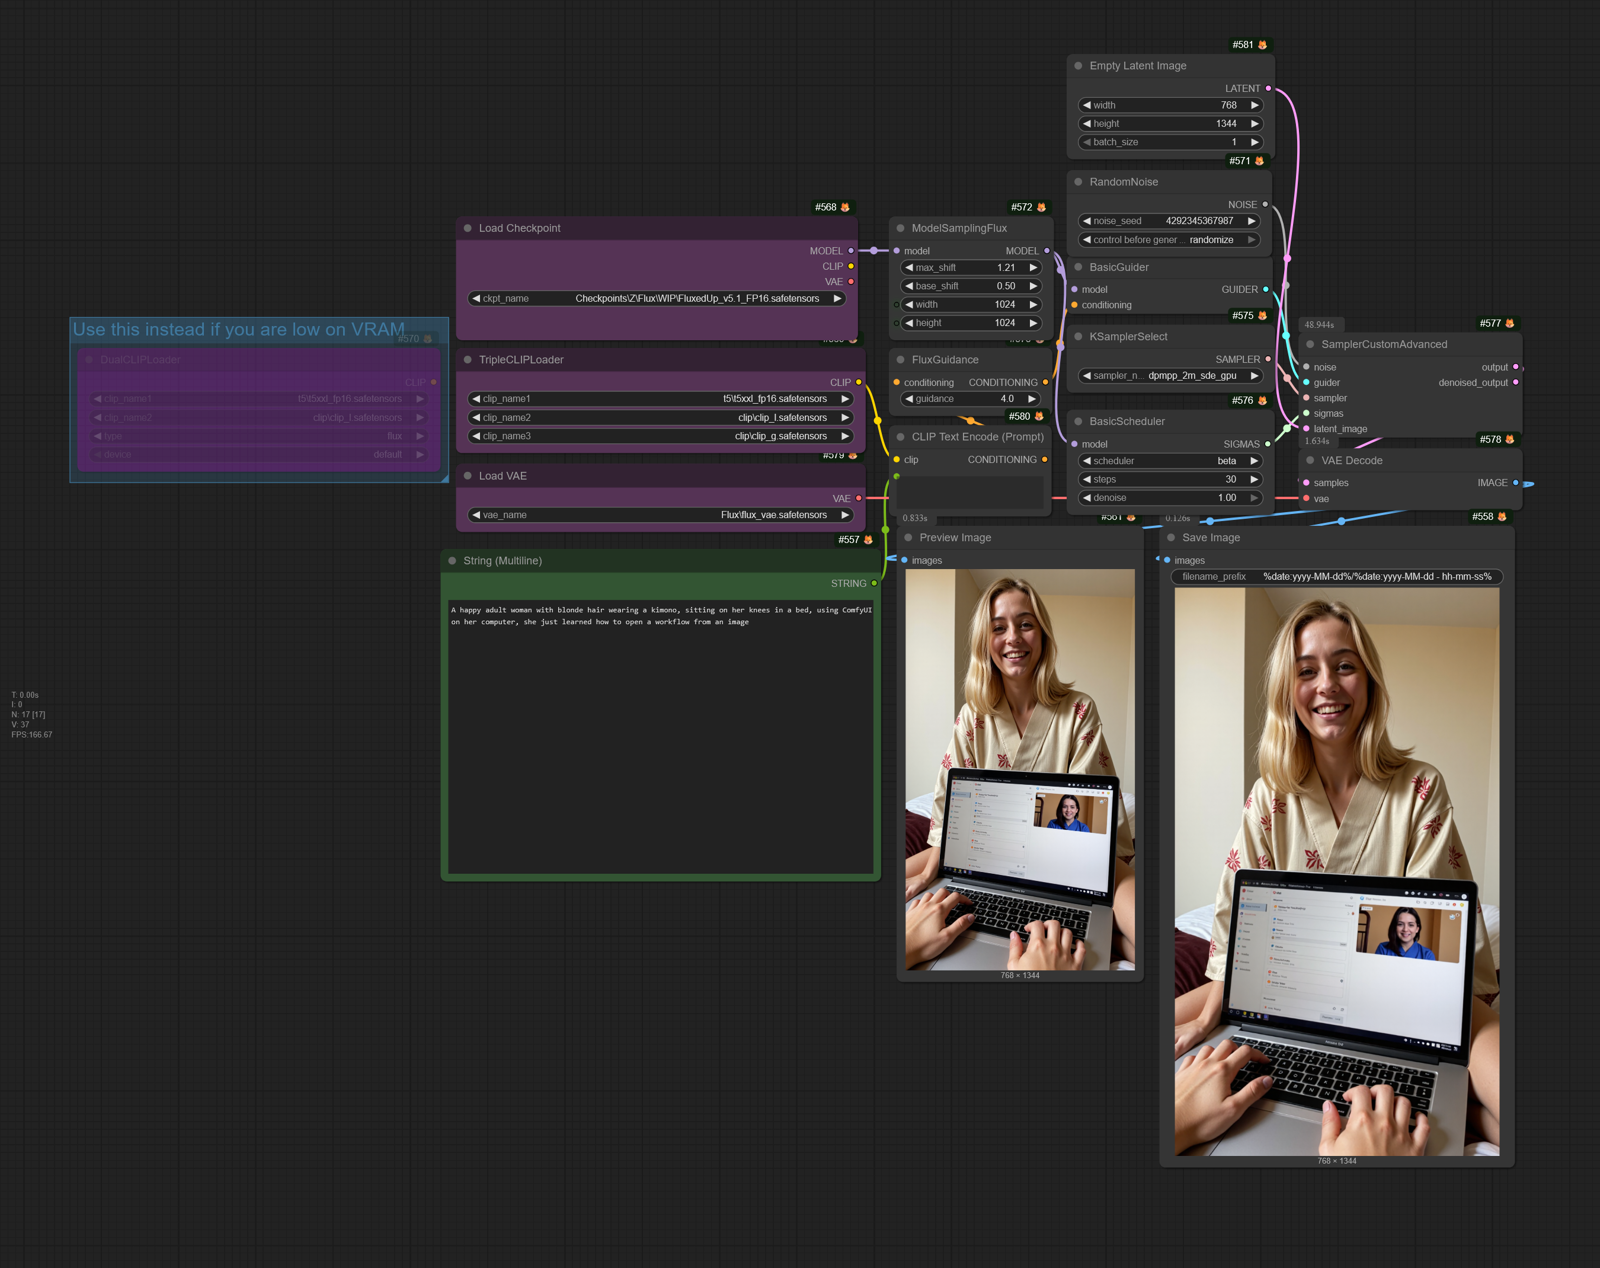1600x1268 pixels.
Task: Open the dpmpp_2m_sde_gpu sampler selector
Action: 1170,376
